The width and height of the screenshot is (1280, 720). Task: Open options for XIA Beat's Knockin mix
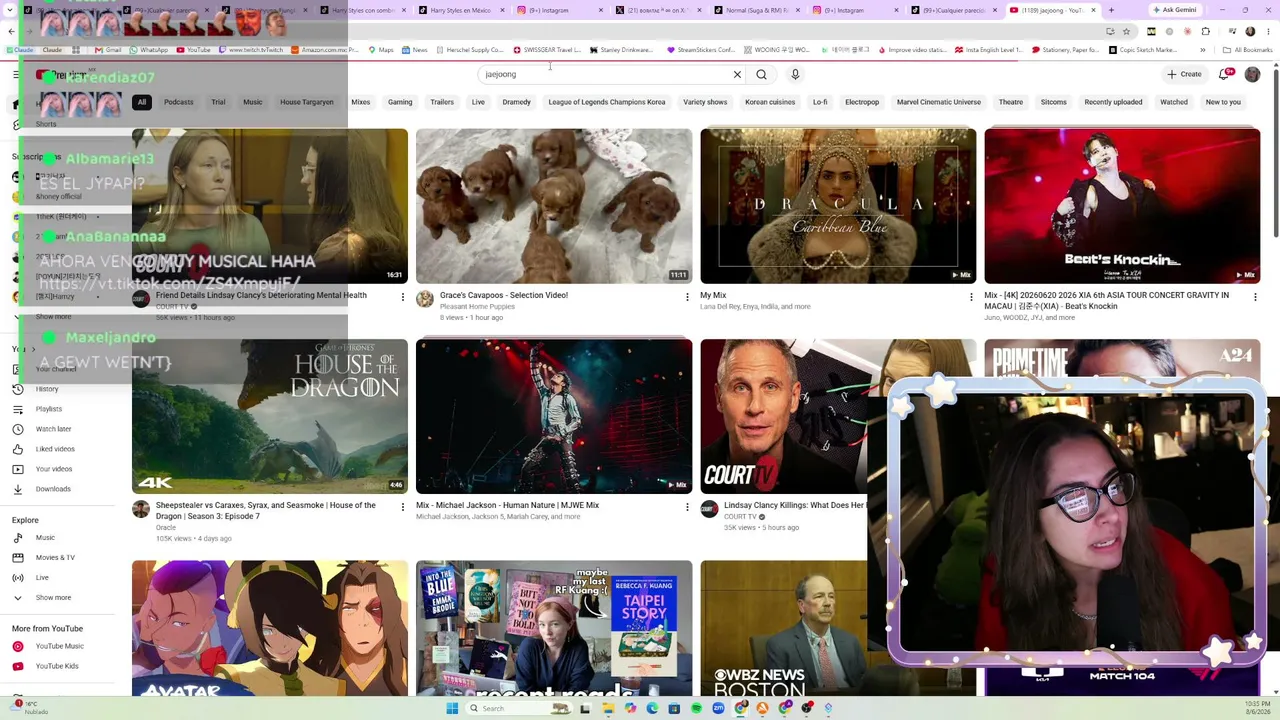(x=1255, y=297)
